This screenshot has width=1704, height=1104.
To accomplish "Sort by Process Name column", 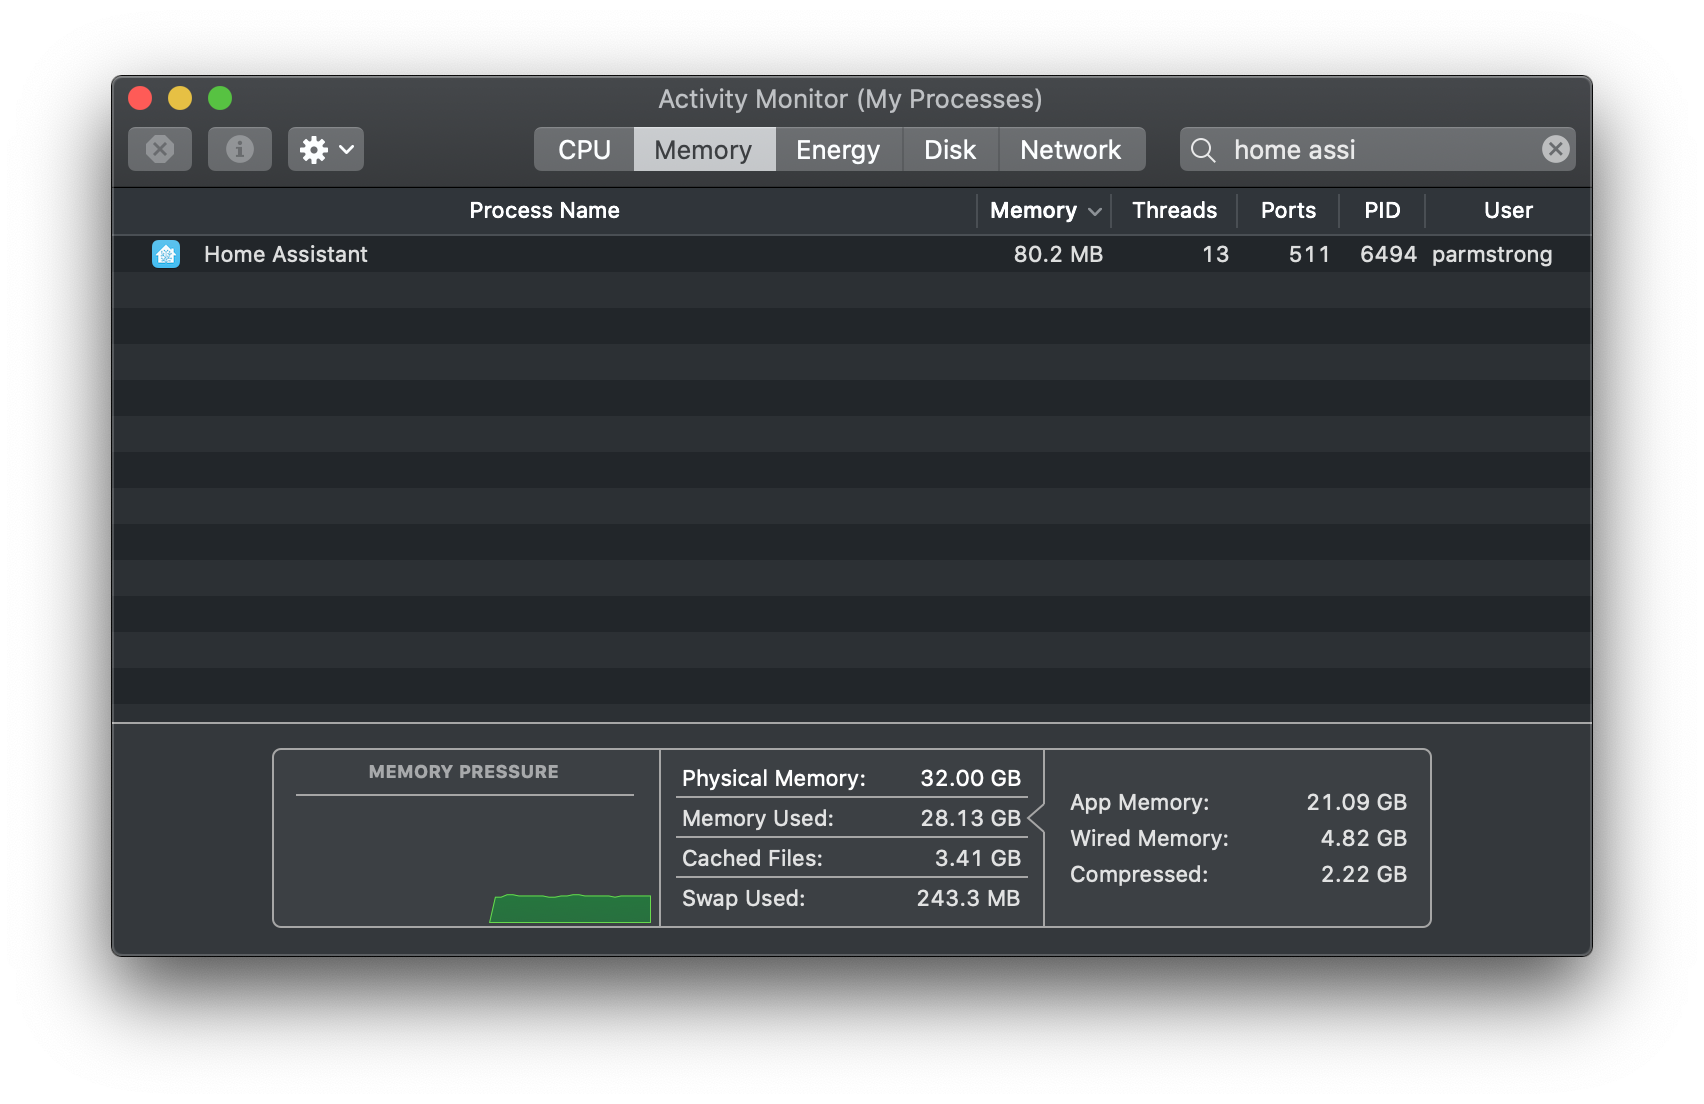I will click(544, 210).
